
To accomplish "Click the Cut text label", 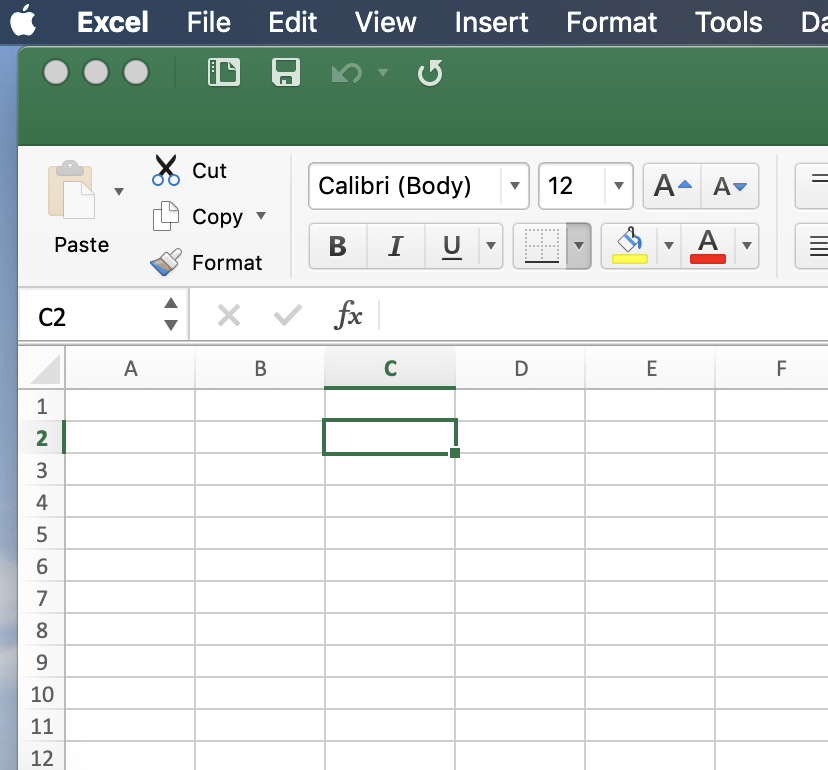I will [209, 171].
